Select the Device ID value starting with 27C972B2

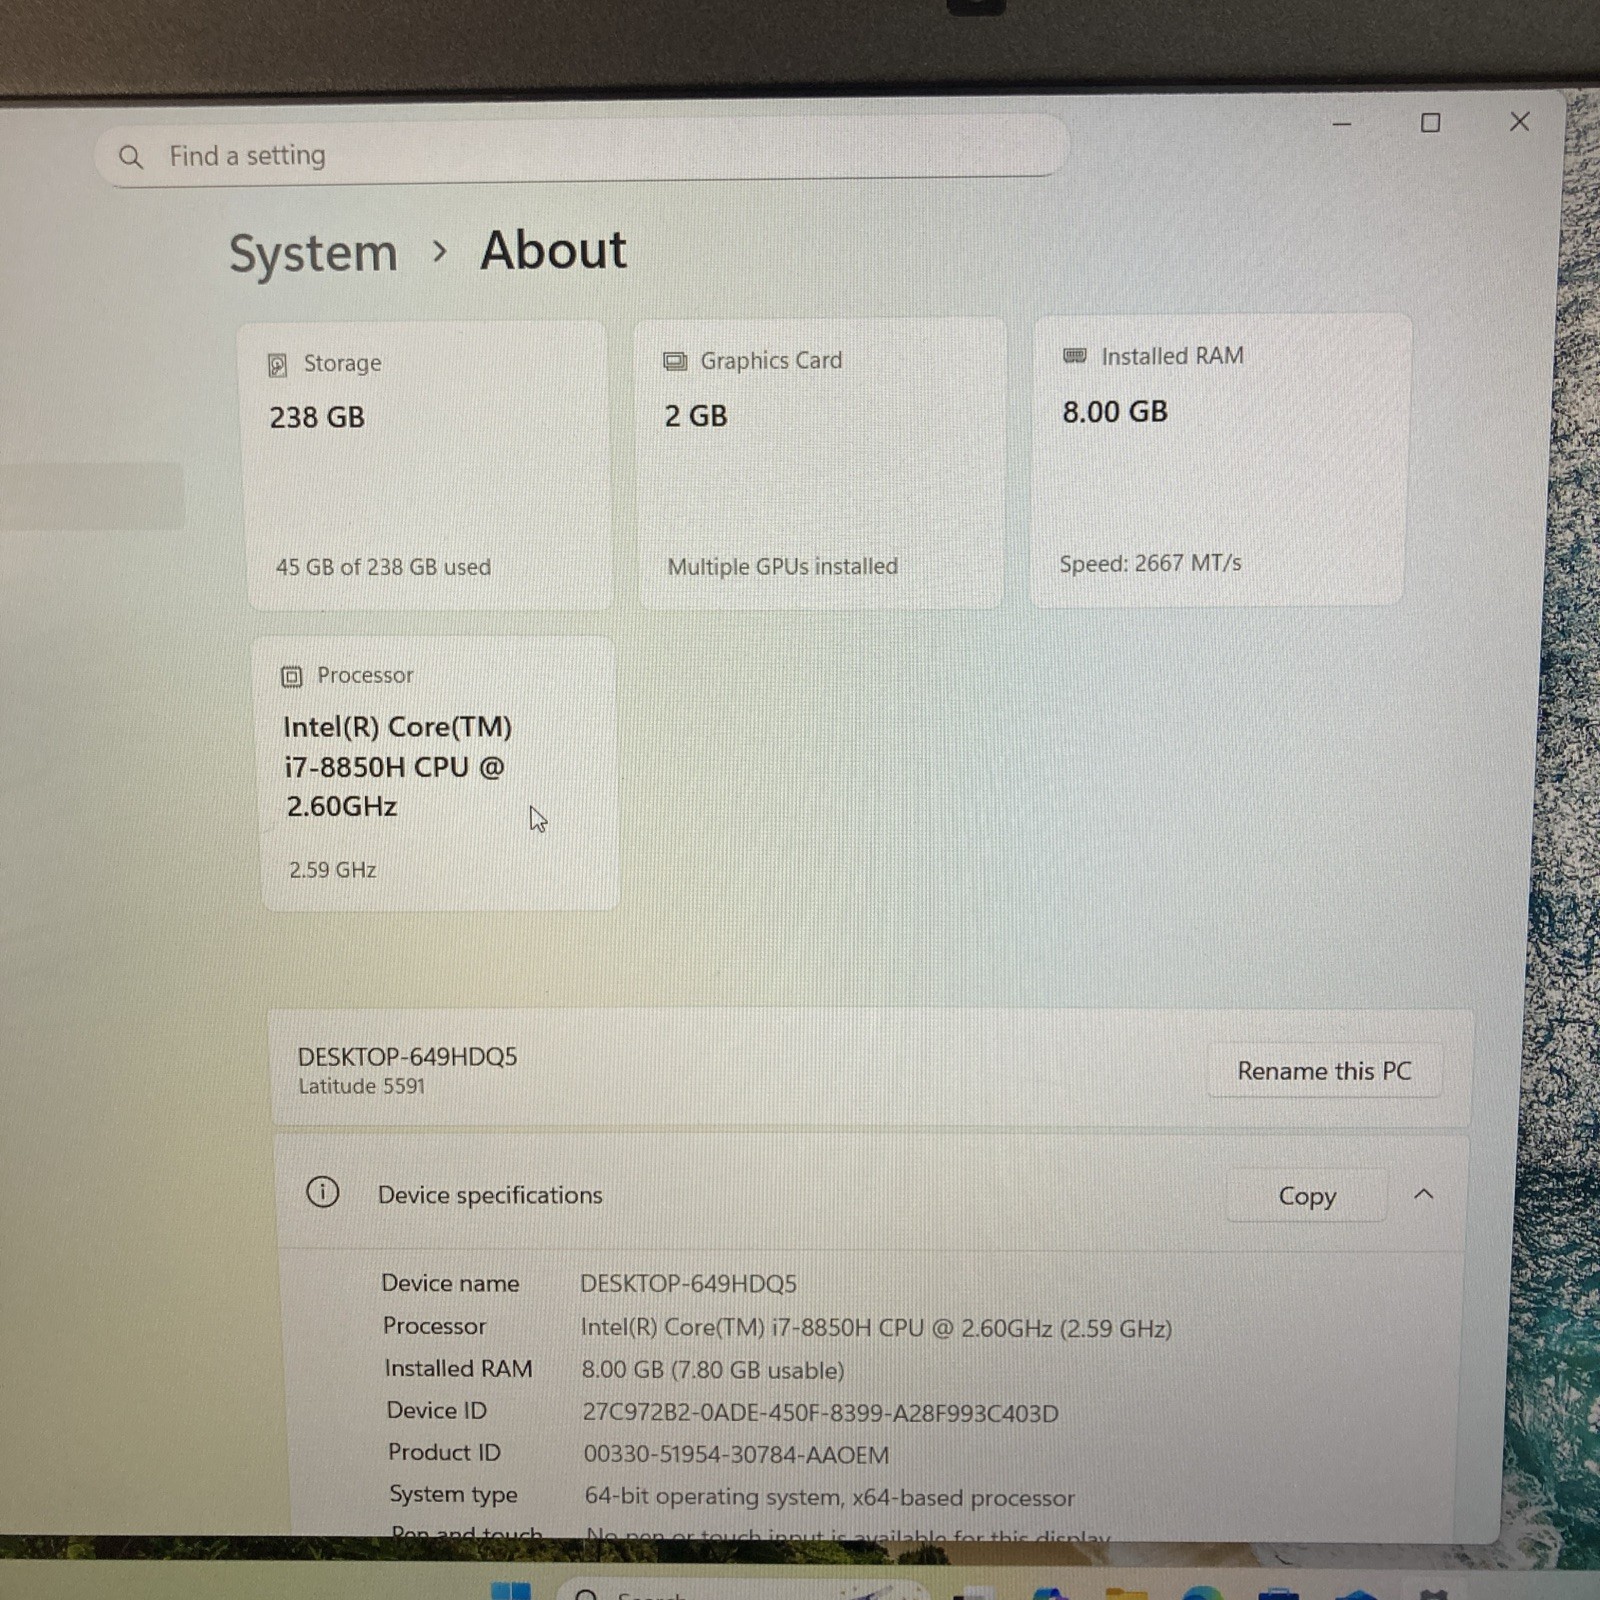click(820, 1413)
